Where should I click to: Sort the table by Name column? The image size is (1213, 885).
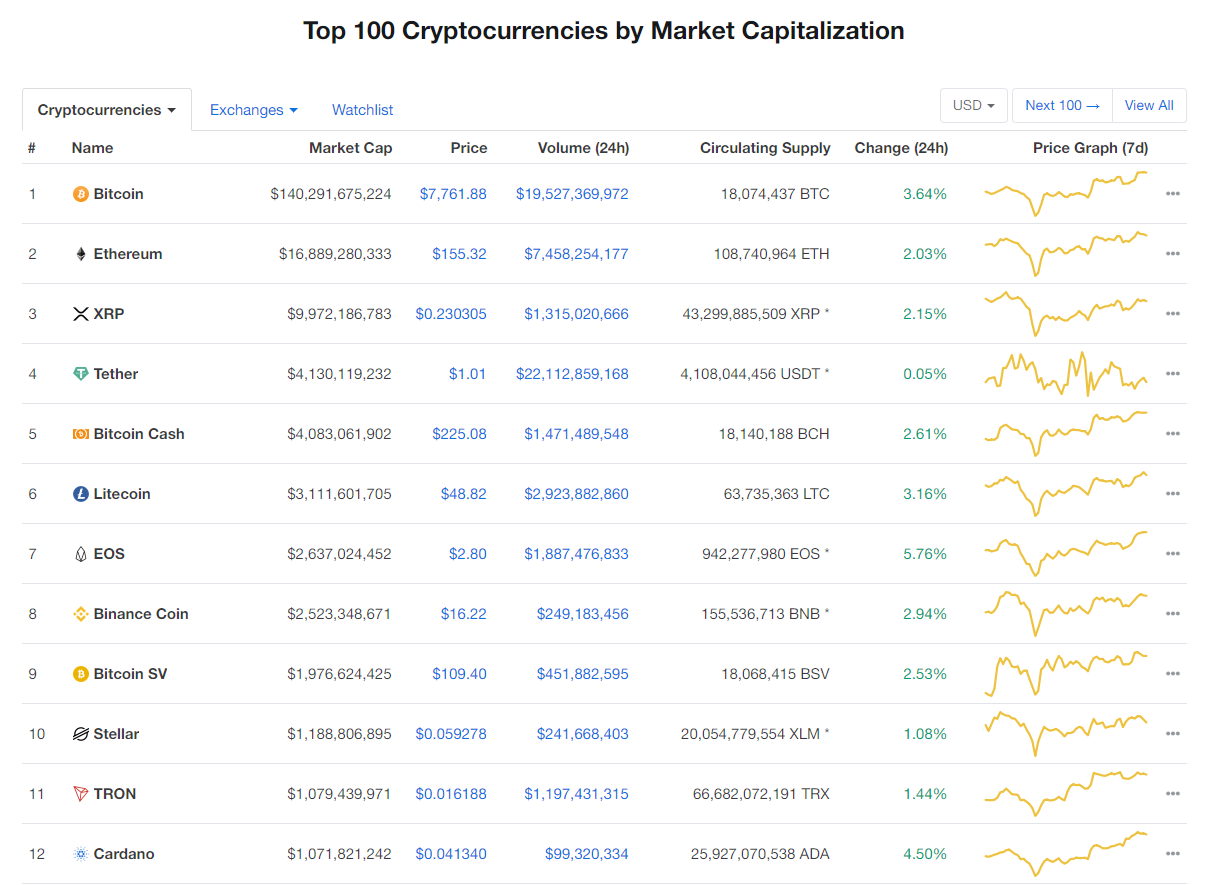(x=92, y=148)
